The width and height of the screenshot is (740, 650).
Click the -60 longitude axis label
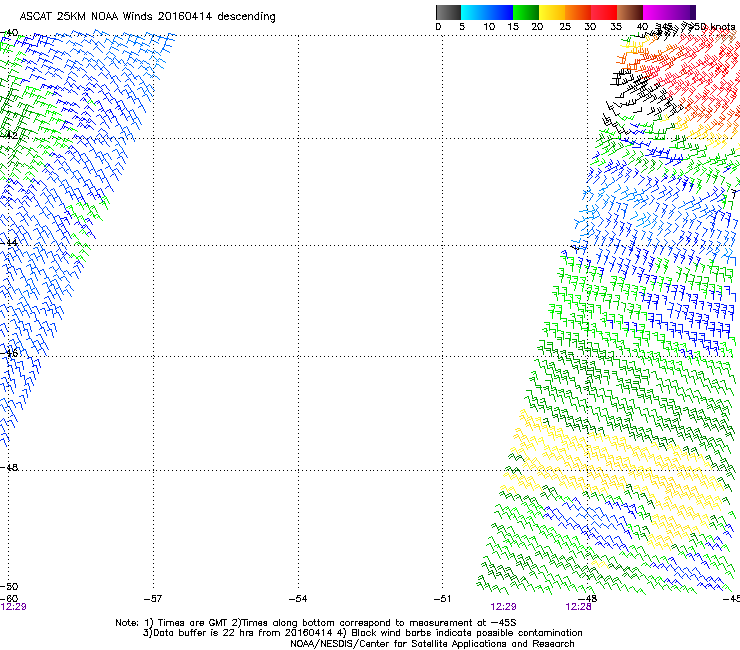click(x=9, y=599)
